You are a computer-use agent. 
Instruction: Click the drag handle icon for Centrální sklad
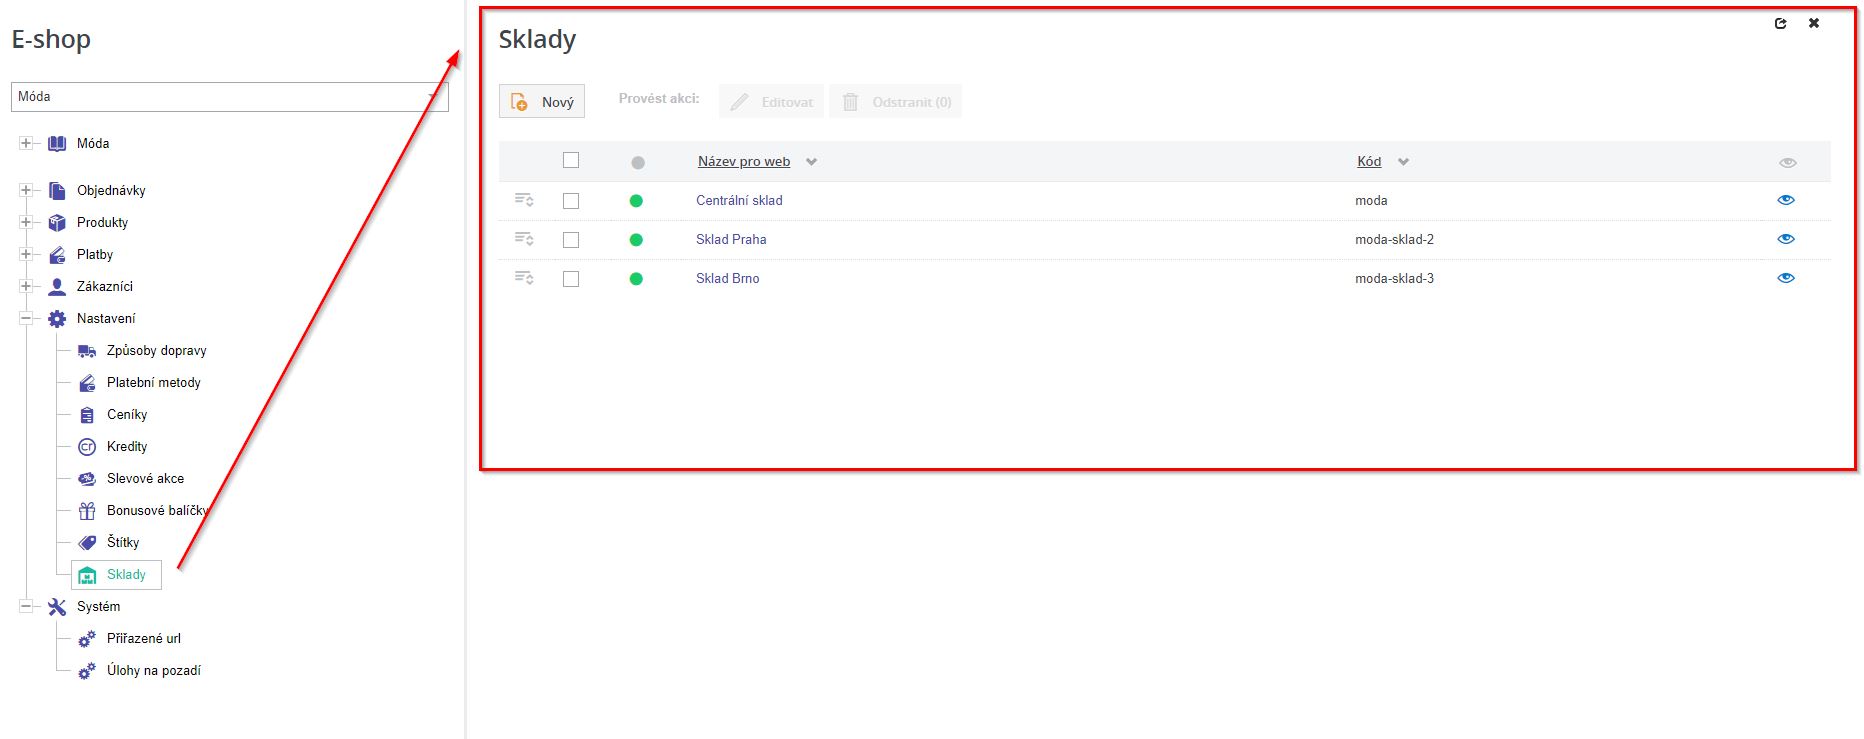pyautogui.click(x=524, y=200)
